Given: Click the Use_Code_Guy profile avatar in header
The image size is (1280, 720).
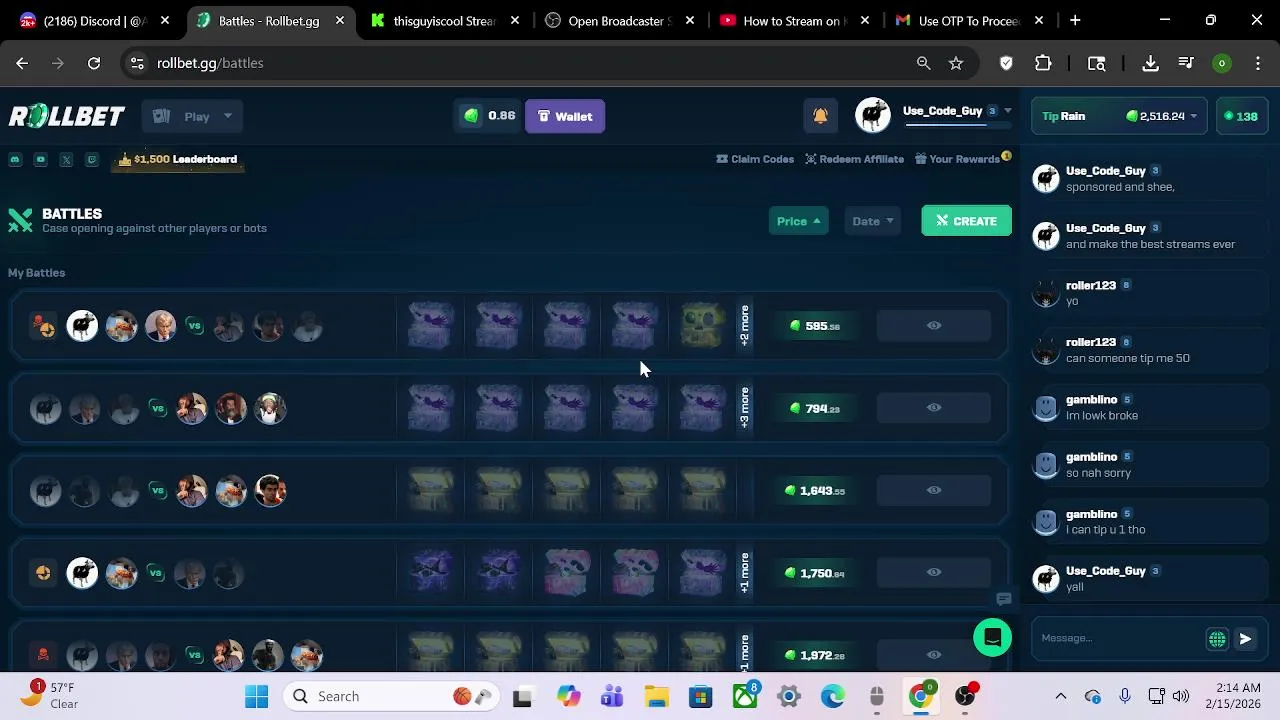Looking at the screenshot, I should [x=873, y=116].
